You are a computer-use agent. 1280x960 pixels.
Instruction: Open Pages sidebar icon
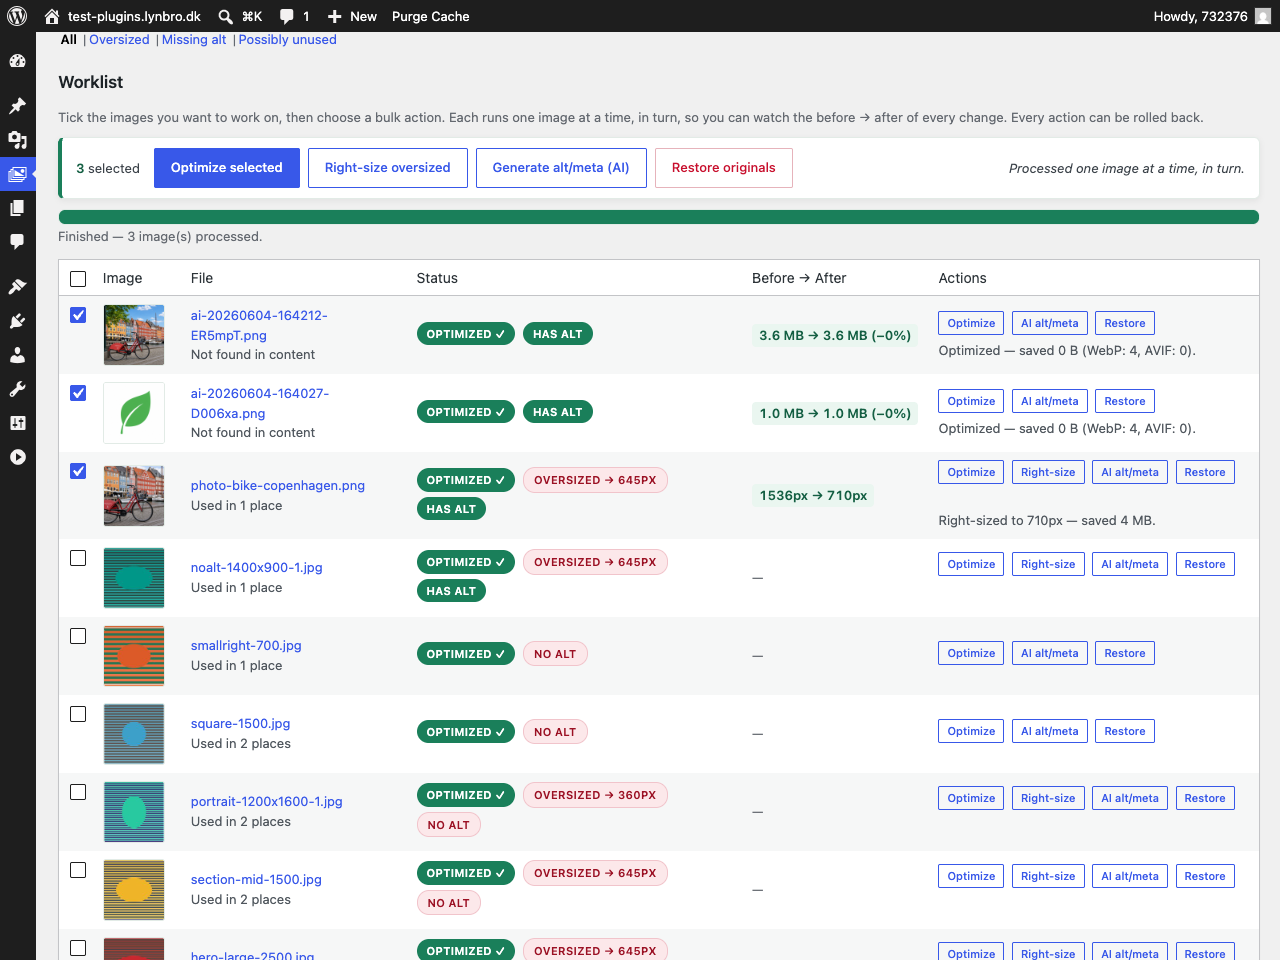click(17, 208)
